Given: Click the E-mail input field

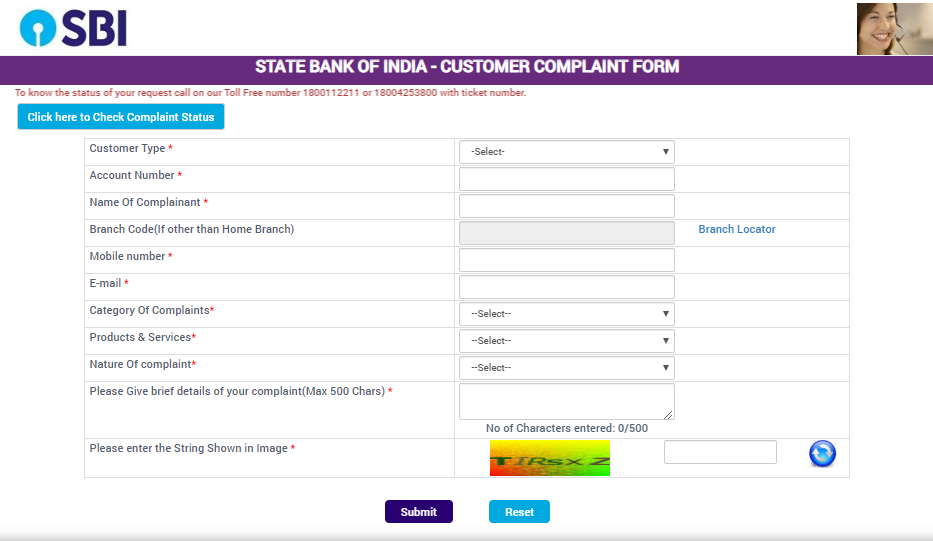Looking at the screenshot, I should pyautogui.click(x=566, y=287).
